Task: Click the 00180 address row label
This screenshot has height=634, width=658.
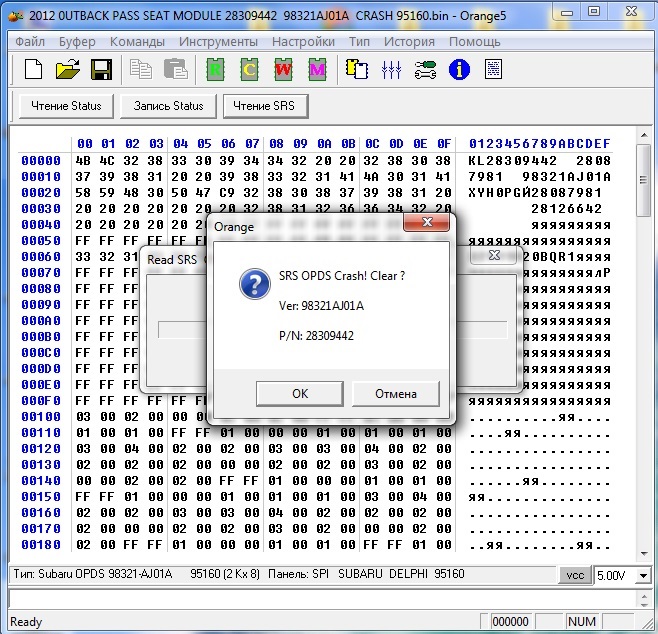Action: [x=41, y=545]
